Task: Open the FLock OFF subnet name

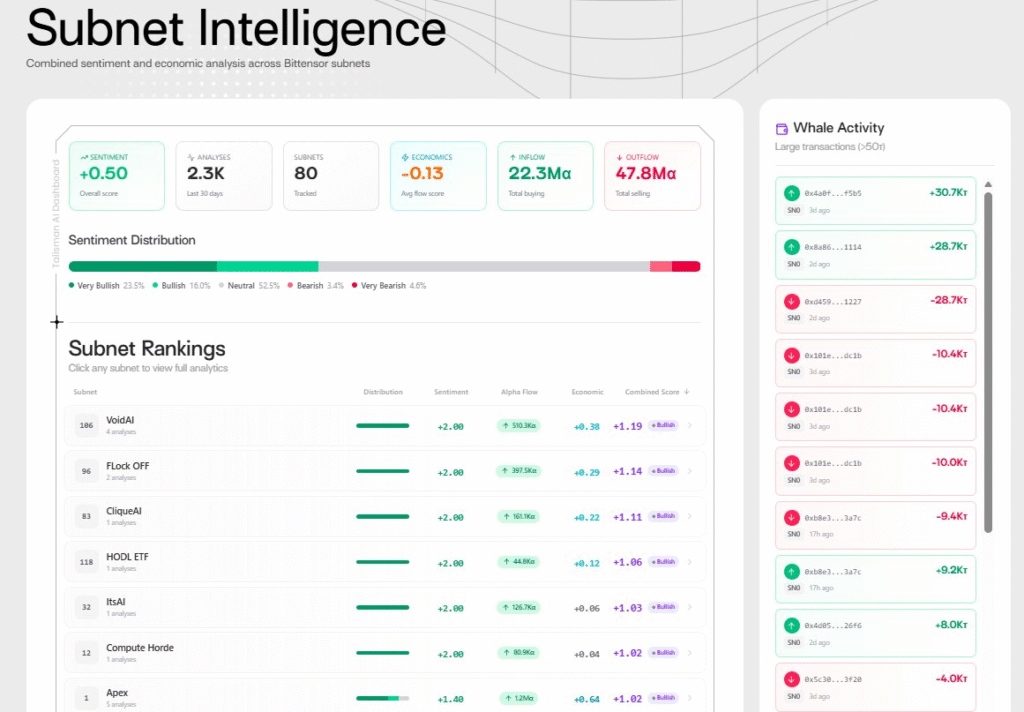Action: point(127,466)
